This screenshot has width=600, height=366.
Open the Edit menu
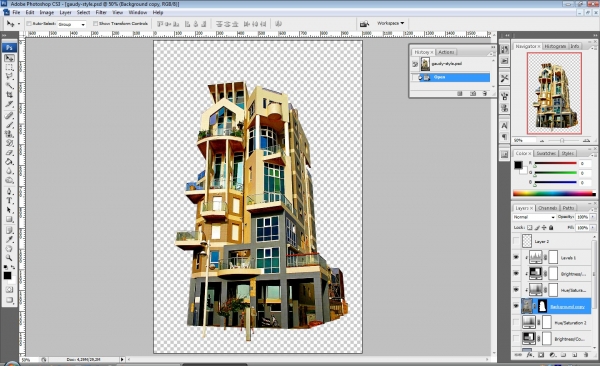tap(30, 12)
